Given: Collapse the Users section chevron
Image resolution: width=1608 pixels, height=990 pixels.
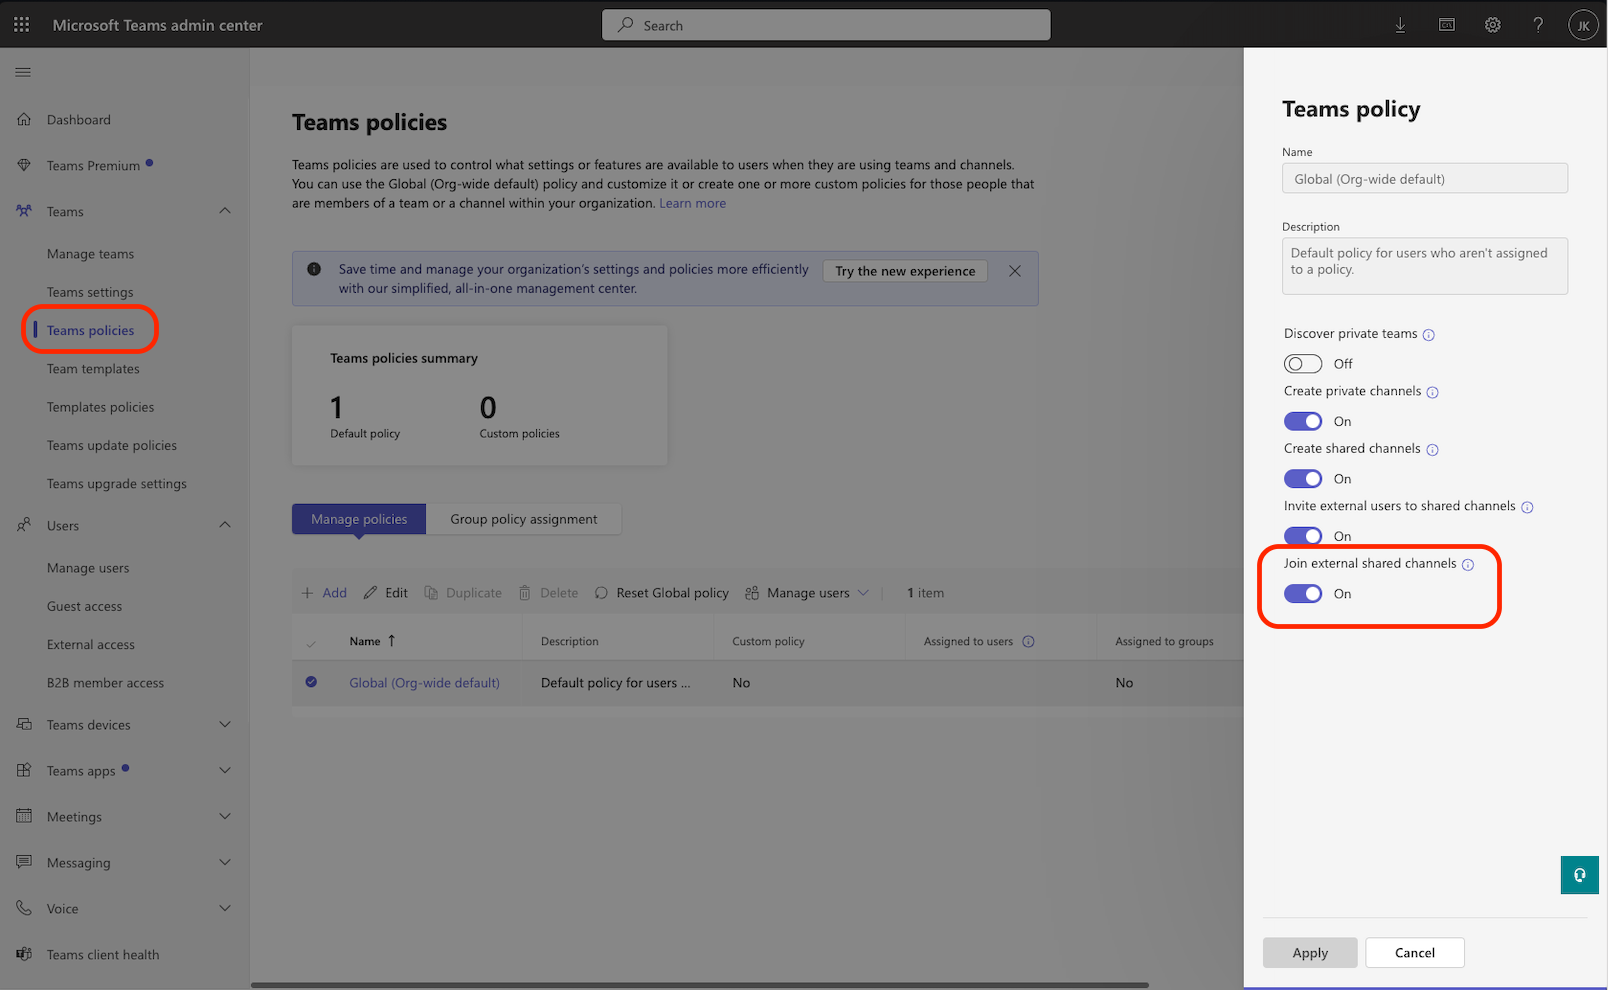Looking at the screenshot, I should coord(225,525).
